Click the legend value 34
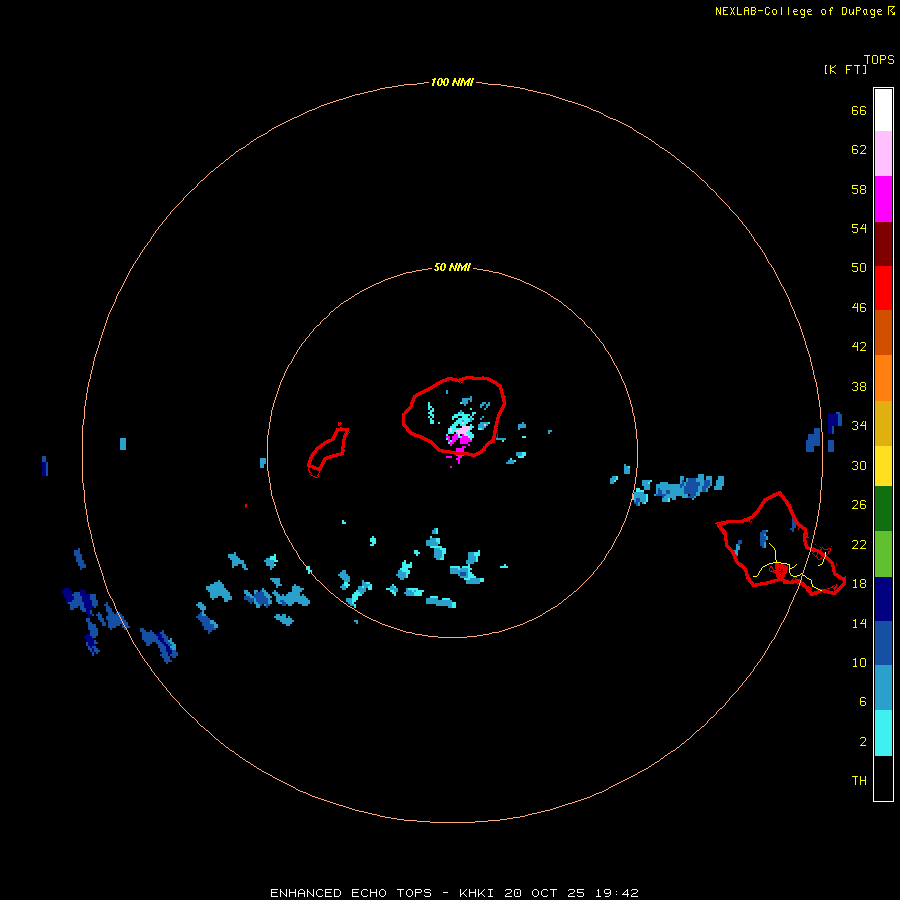Viewport: 900px width, 900px height. click(859, 425)
